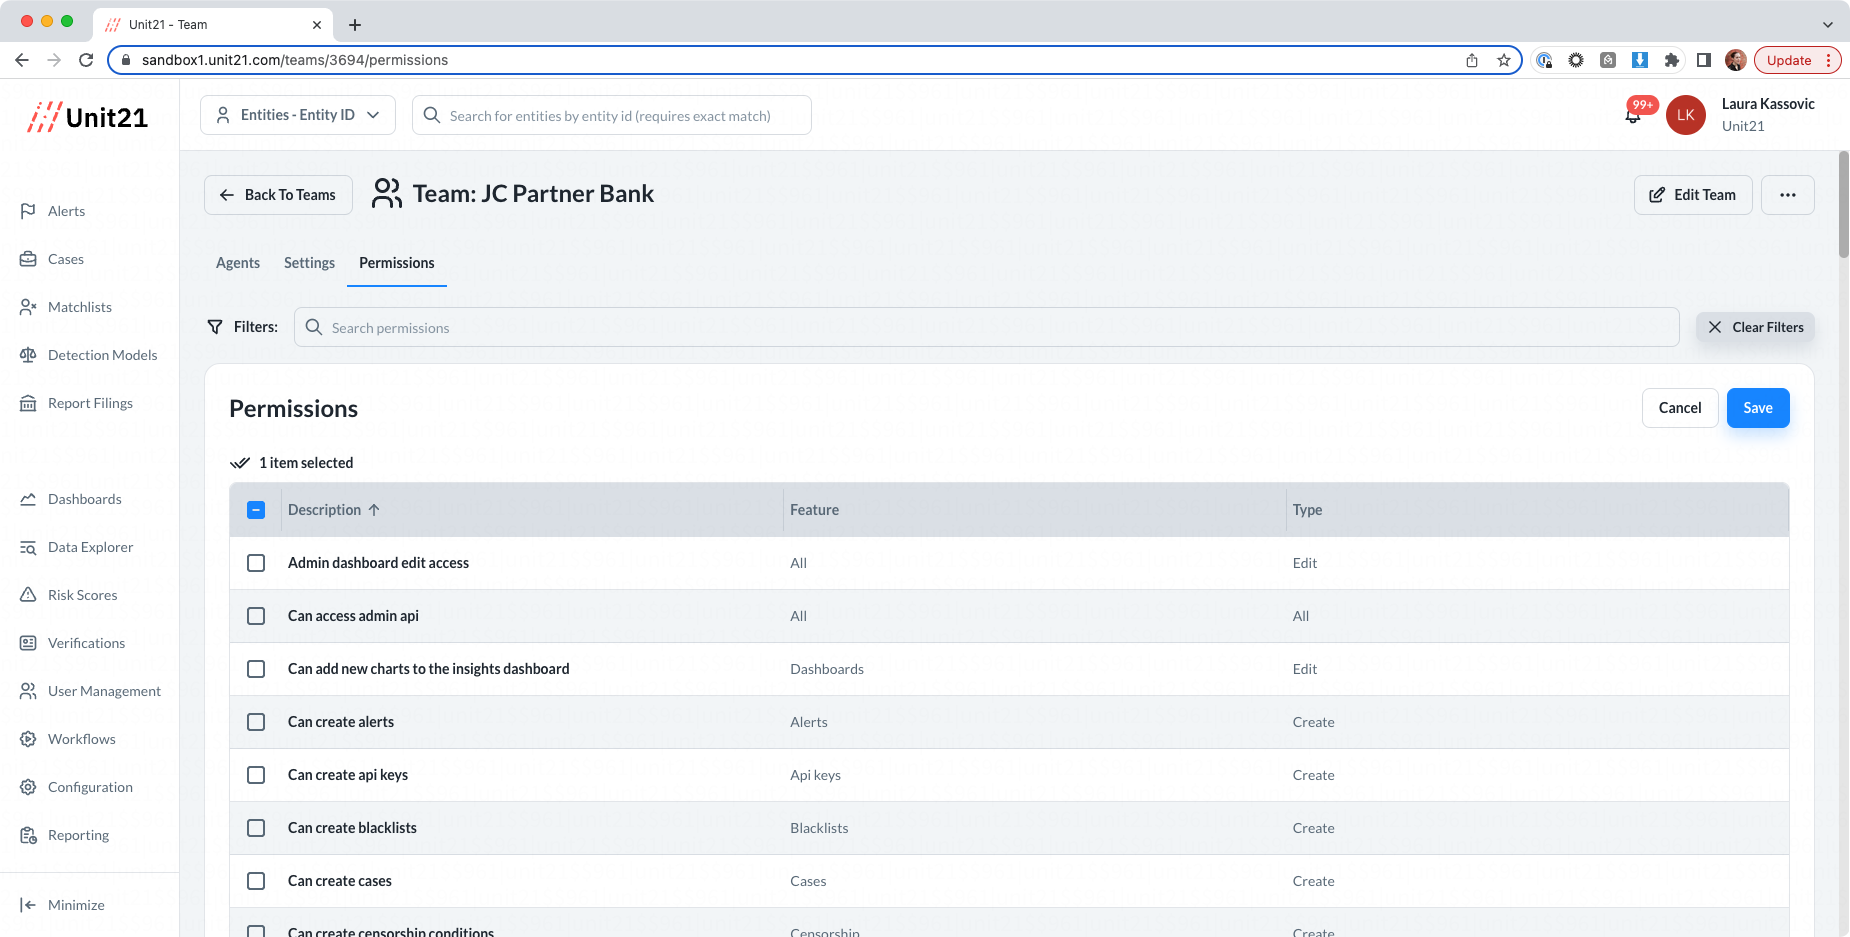The height and width of the screenshot is (937, 1850).
Task: Cancel the permissions changes
Action: [1680, 408]
